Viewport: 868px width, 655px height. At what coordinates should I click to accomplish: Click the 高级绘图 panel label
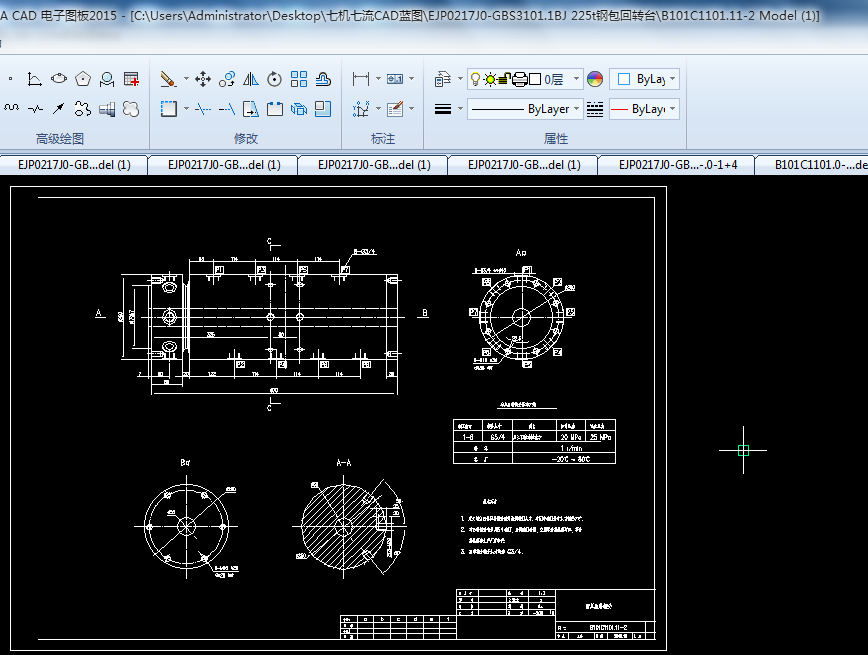[x=60, y=138]
